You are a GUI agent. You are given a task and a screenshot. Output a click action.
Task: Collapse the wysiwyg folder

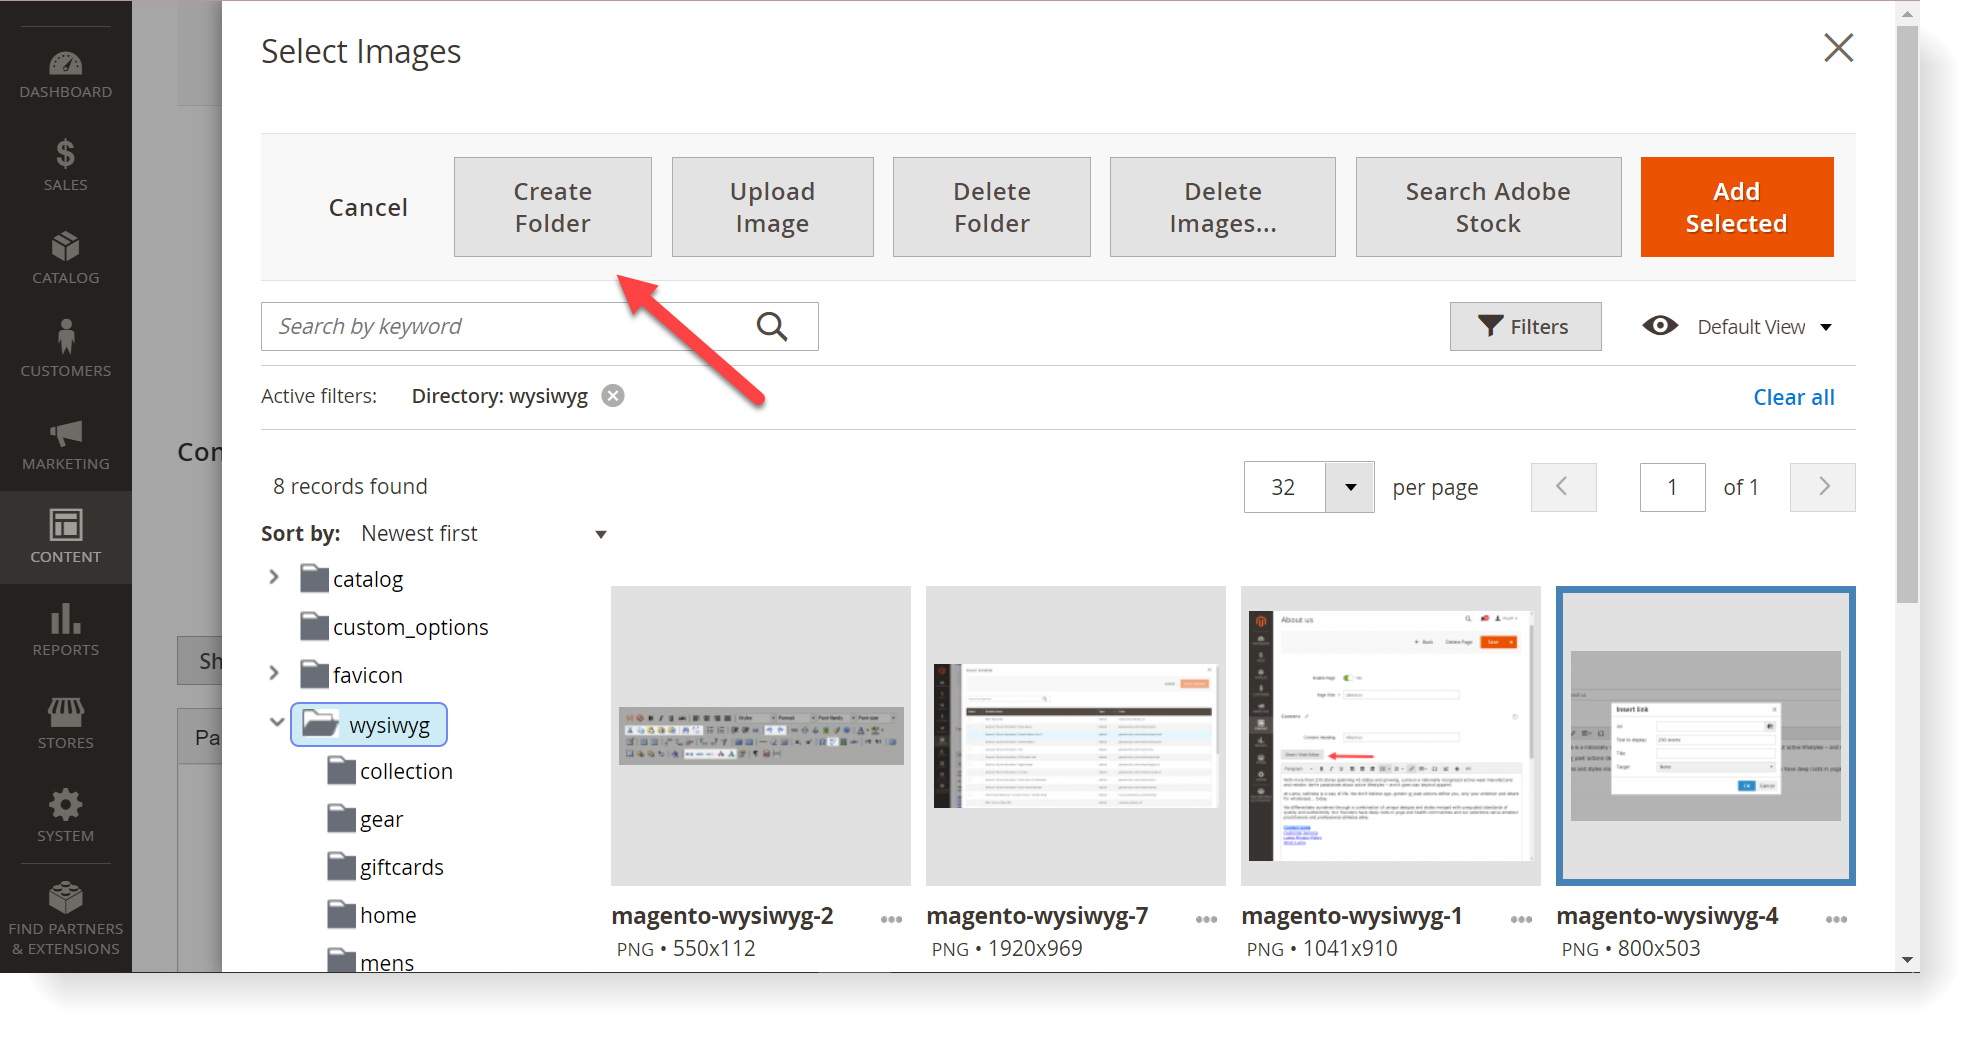[x=277, y=722]
